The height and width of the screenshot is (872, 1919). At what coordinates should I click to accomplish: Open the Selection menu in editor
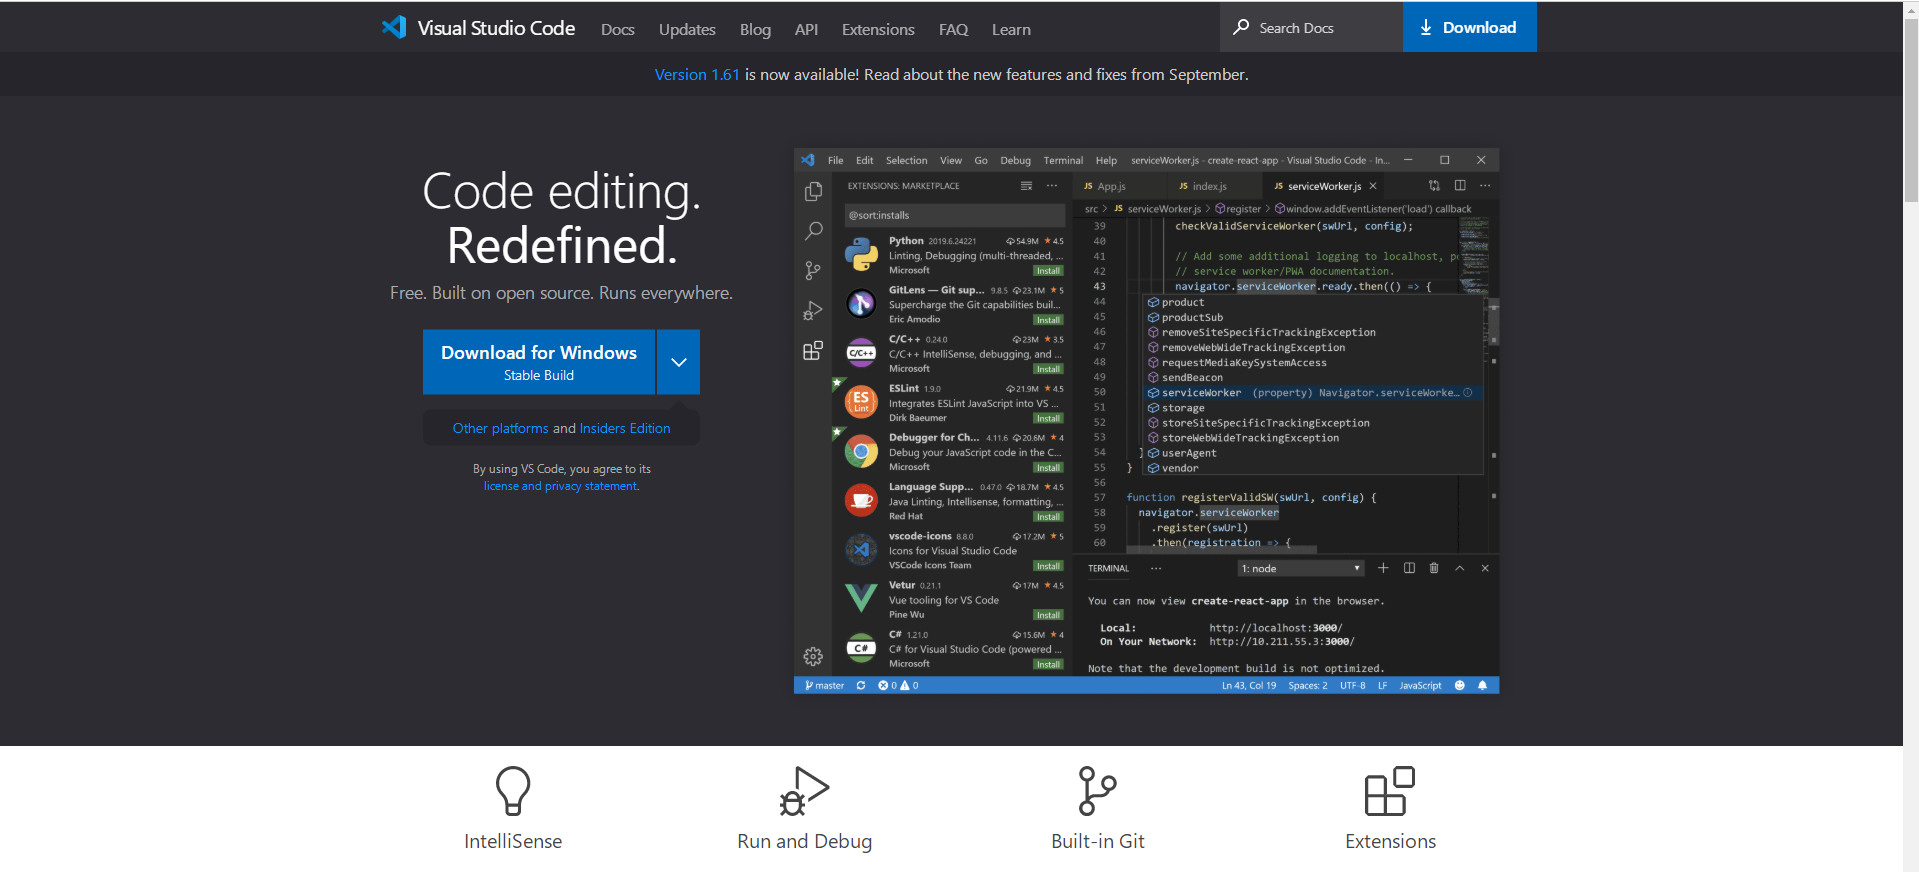(x=906, y=160)
